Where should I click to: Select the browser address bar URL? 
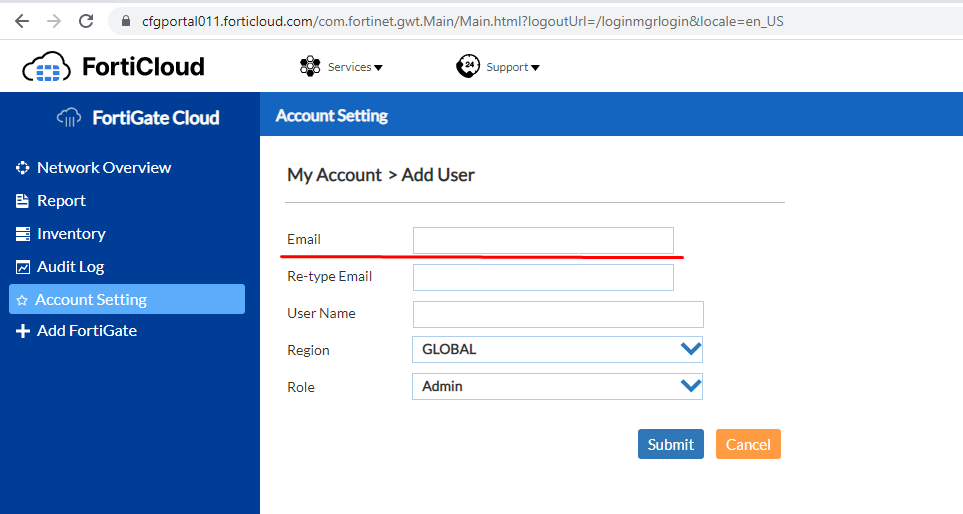point(462,21)
